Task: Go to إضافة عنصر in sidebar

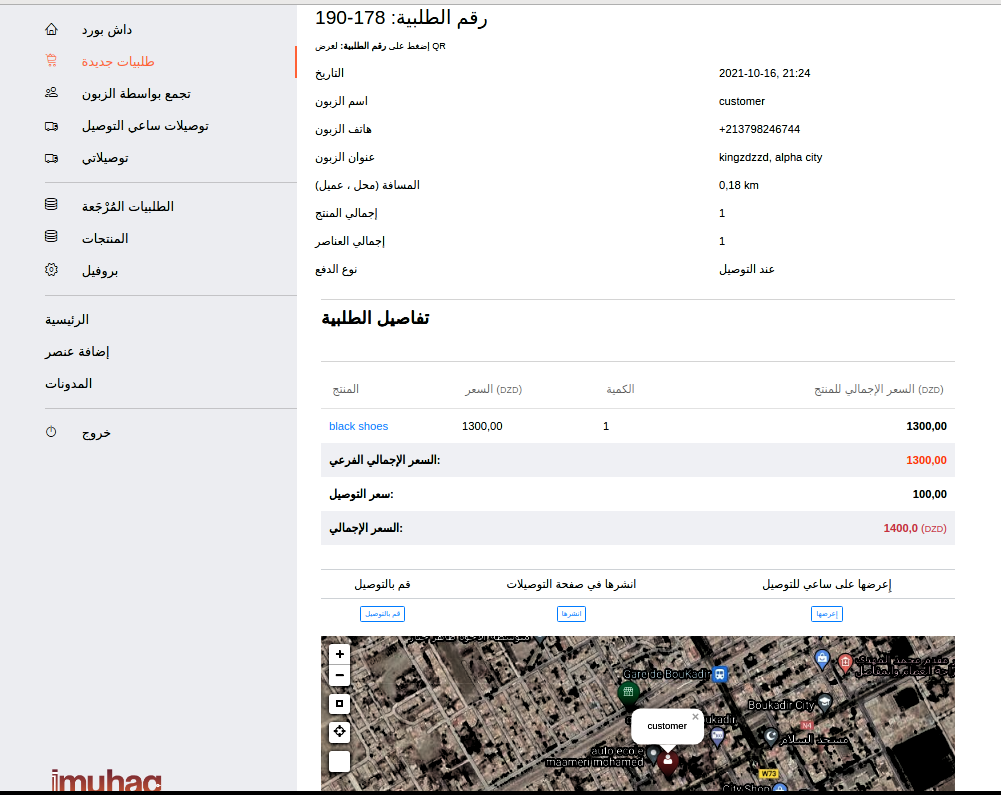Action: (77, 352)
